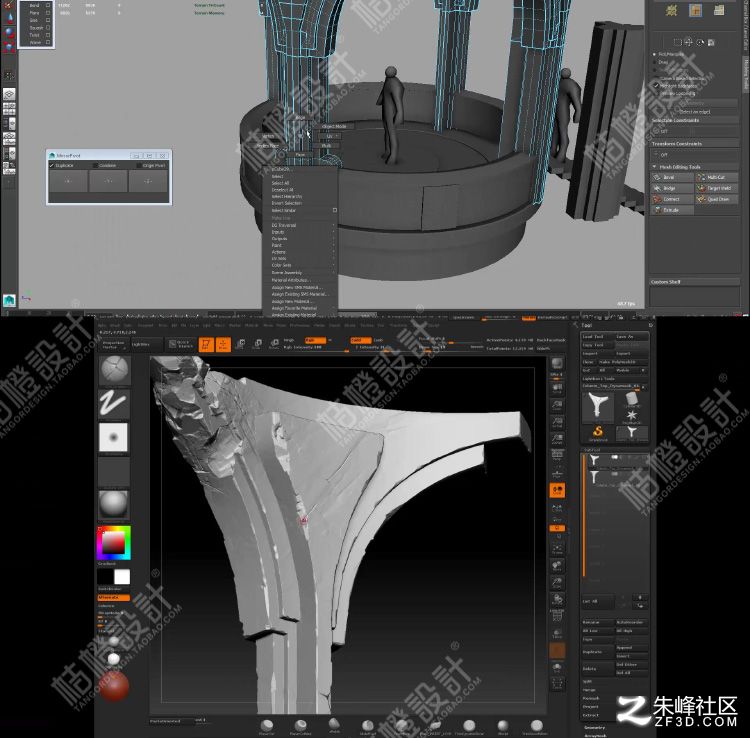This screenshot has width=750, height=738.
Task: Click the middle orange selection mode icon
Action: click(x=695, y=11)
